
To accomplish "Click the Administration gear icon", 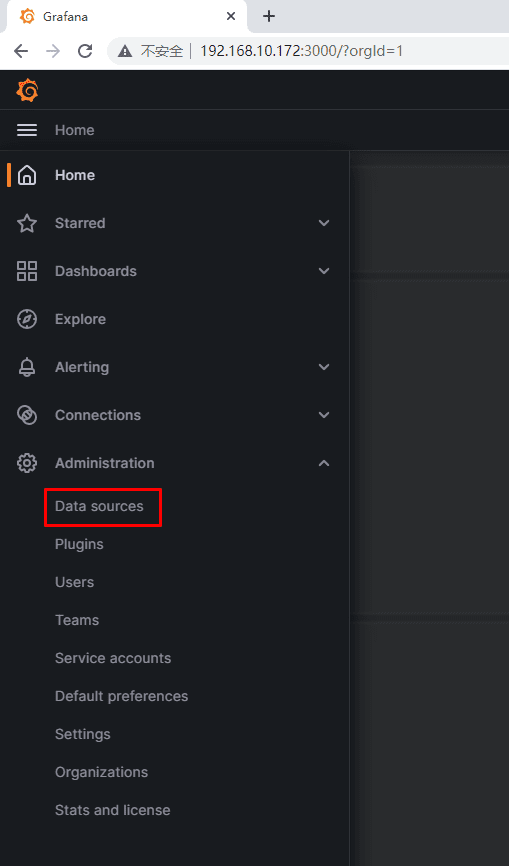I will pos(26,463).
